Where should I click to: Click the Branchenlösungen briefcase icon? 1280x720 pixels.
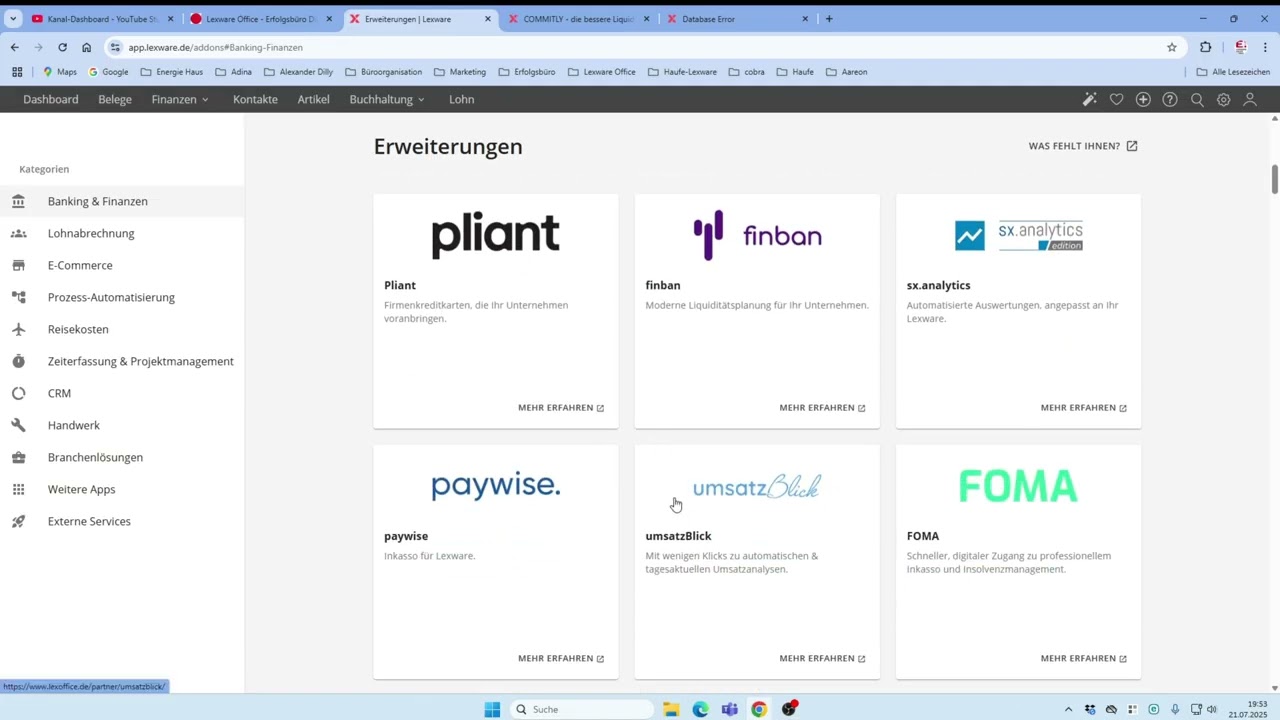tap(18, 457)
